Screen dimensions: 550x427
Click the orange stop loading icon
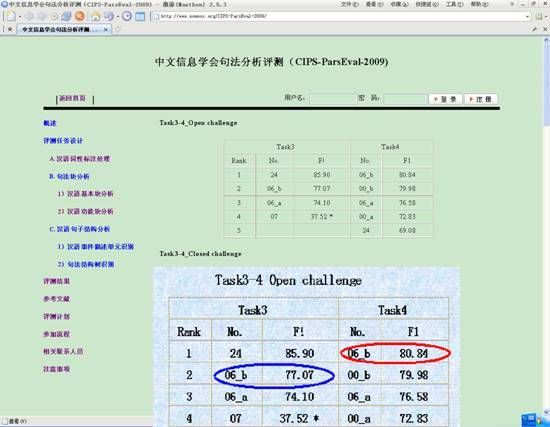click(x=80, y=16)
